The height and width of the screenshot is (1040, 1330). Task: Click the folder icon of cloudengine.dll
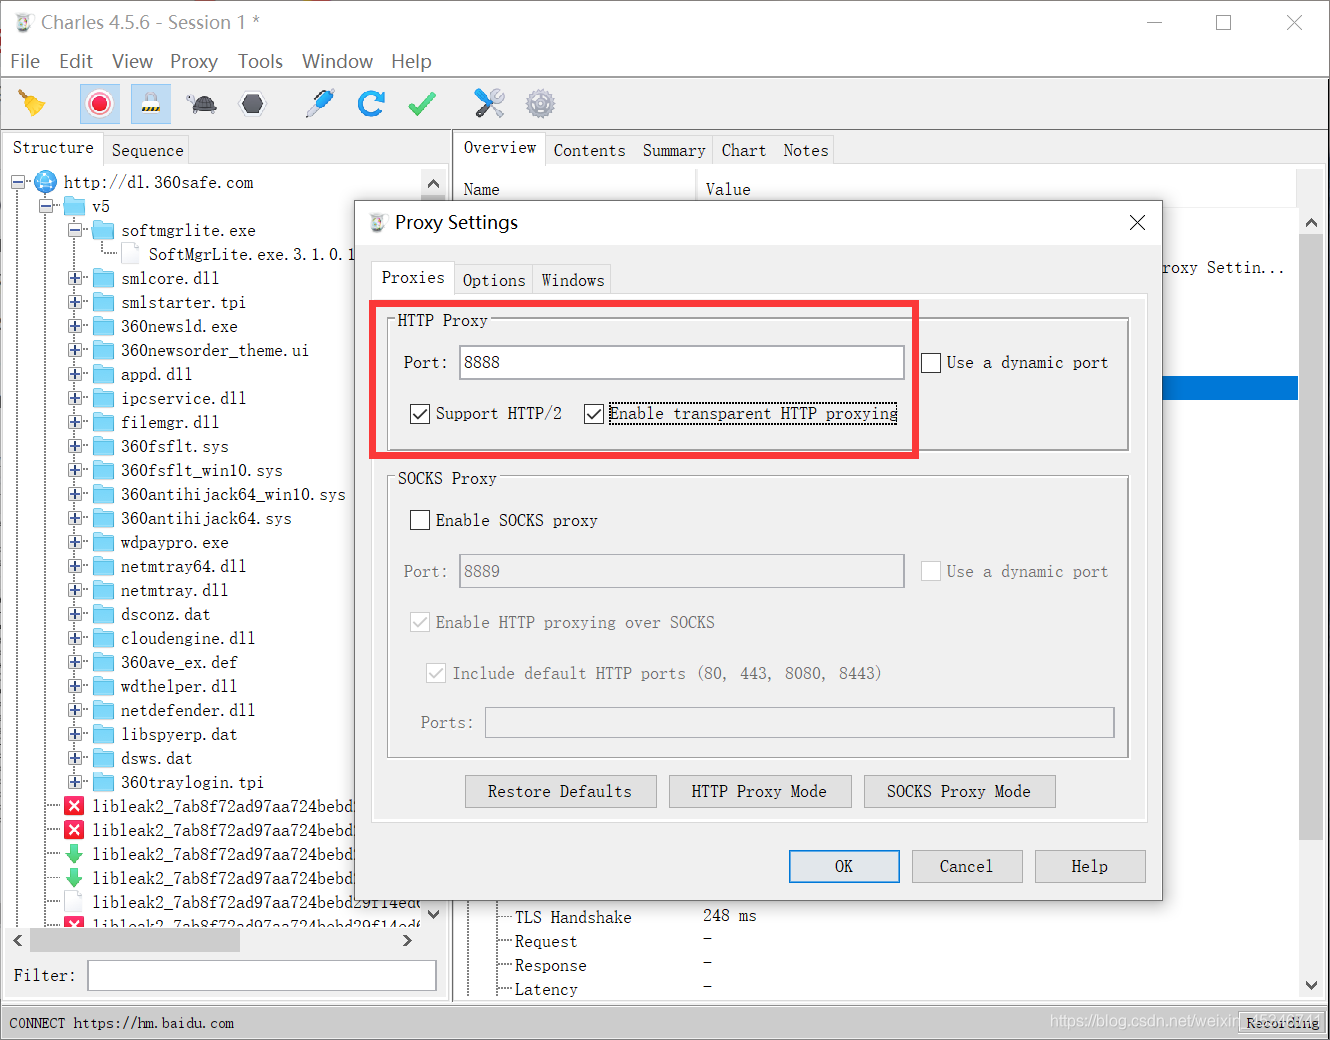pos(104,638)
